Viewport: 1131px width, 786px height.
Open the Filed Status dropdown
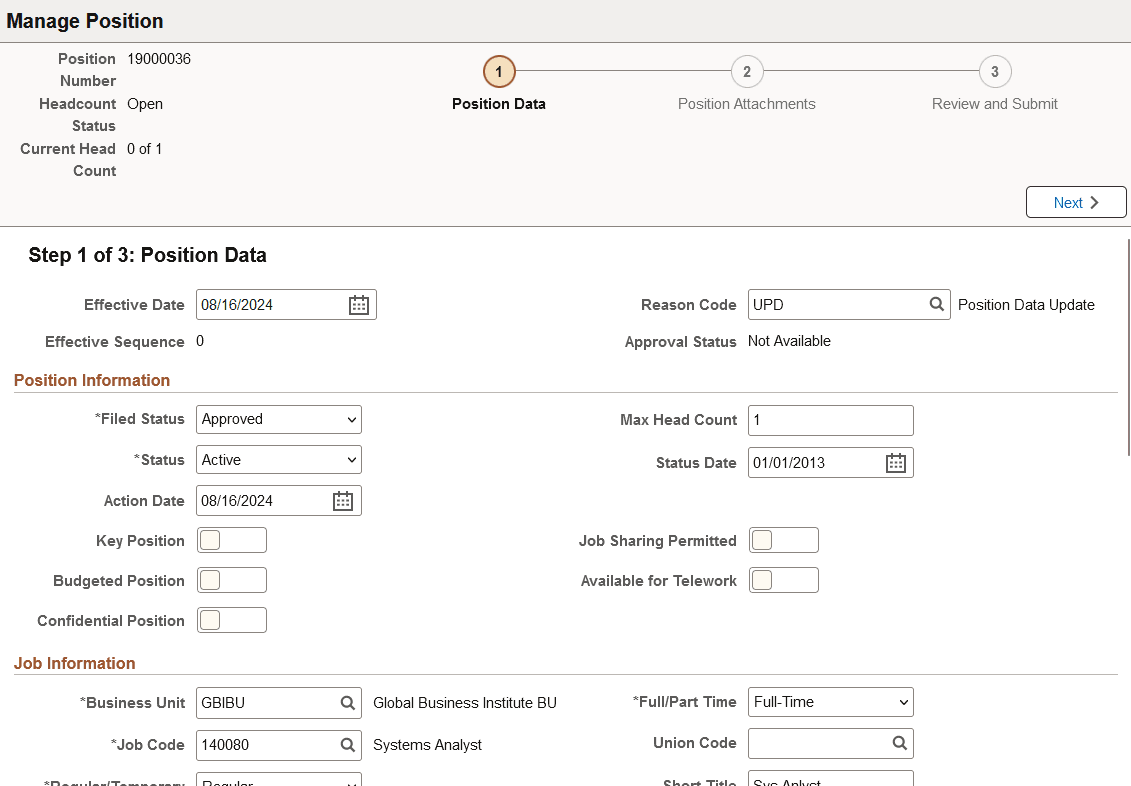(278, 419)
